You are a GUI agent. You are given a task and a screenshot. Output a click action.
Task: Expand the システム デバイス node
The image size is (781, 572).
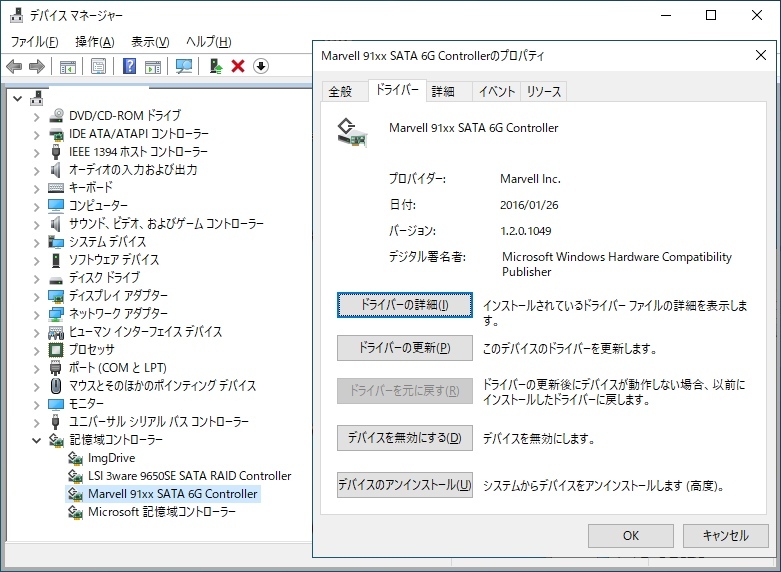[x=36, y=243]
